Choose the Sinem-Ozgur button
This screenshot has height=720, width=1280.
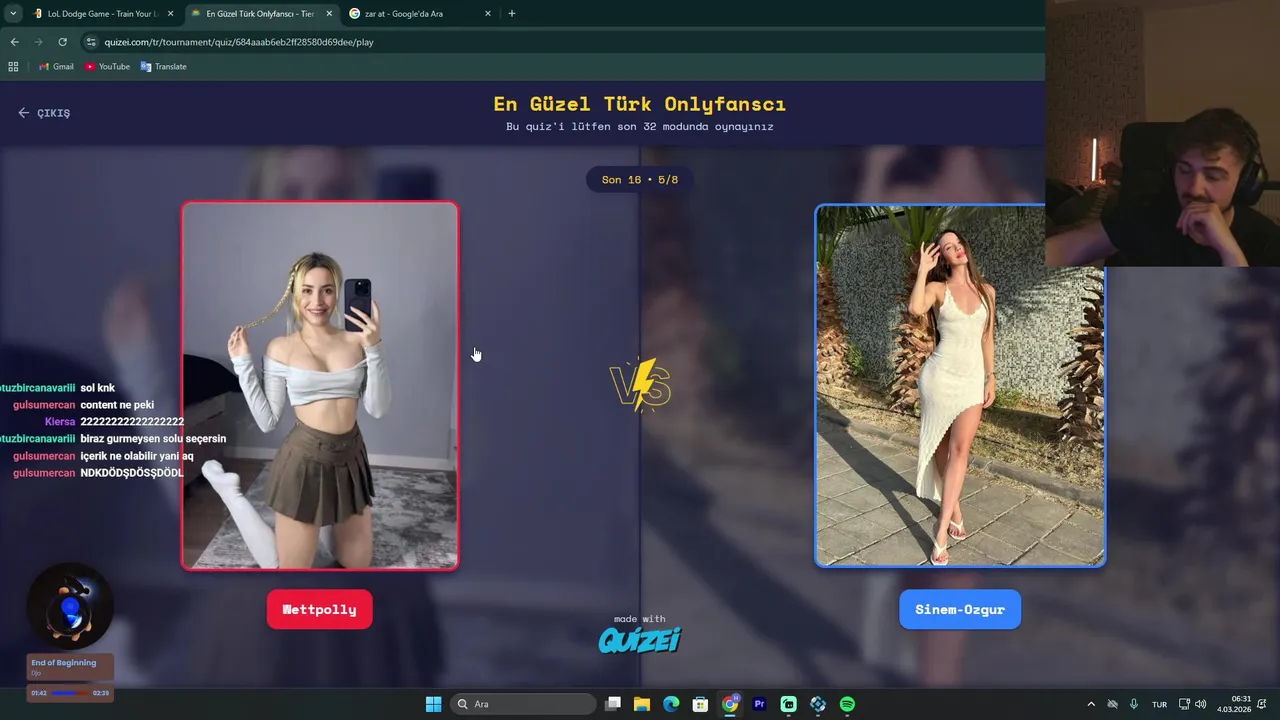(x=960, y=609)
